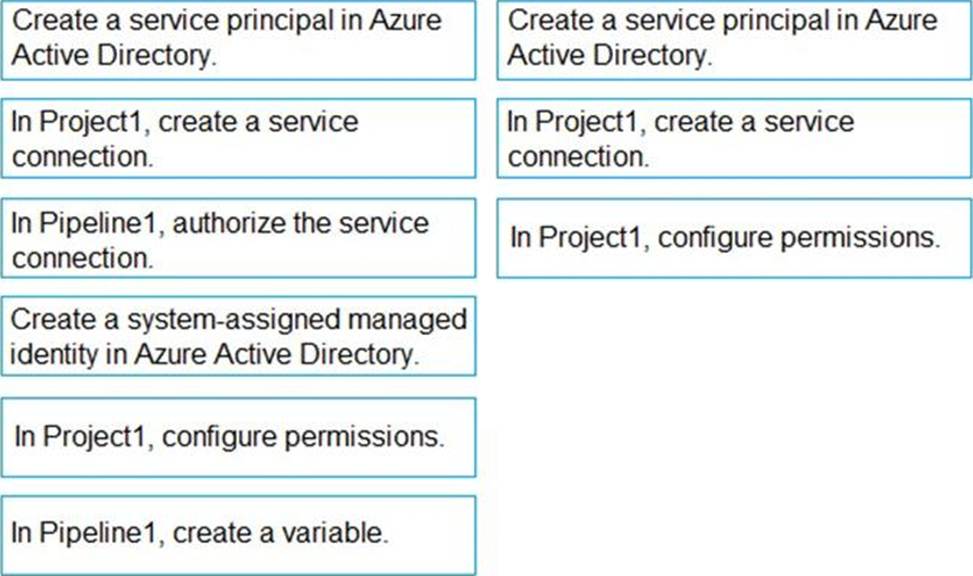The height and width of the screenshot is (576, 973).
Task: Click left-column 'create a service connection' item
Action: click(x=238, y=139)
